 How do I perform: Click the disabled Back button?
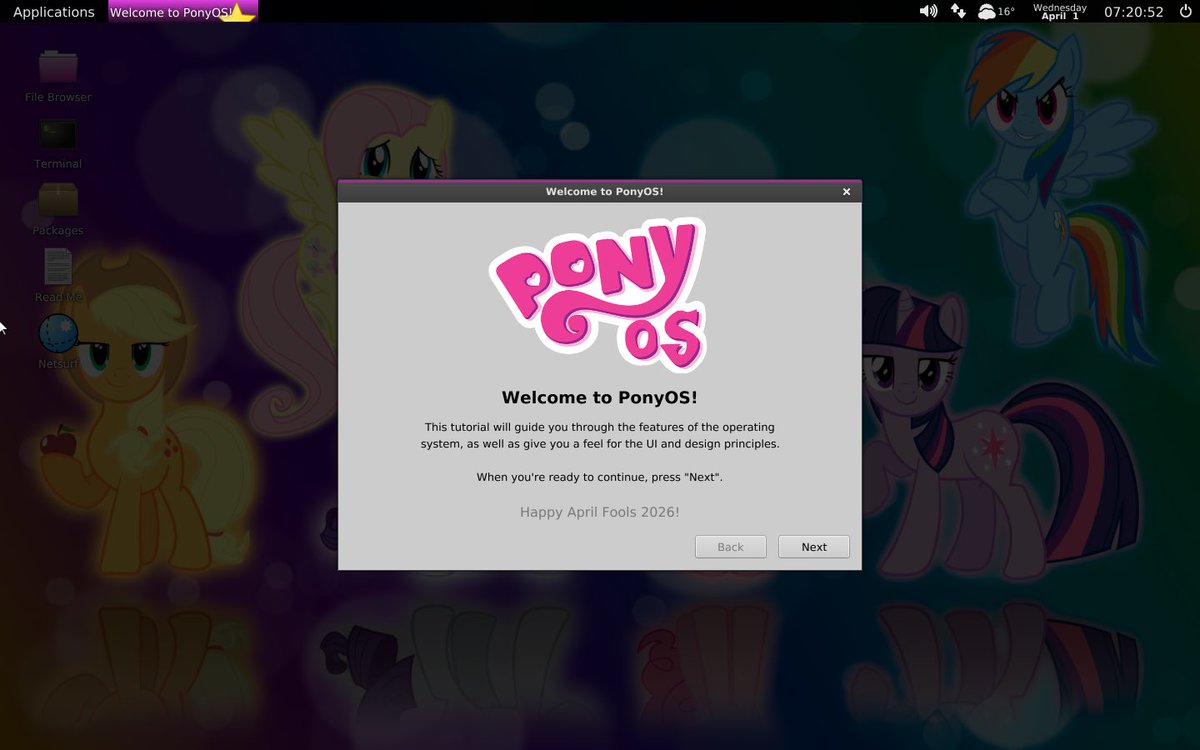point(731,547)
